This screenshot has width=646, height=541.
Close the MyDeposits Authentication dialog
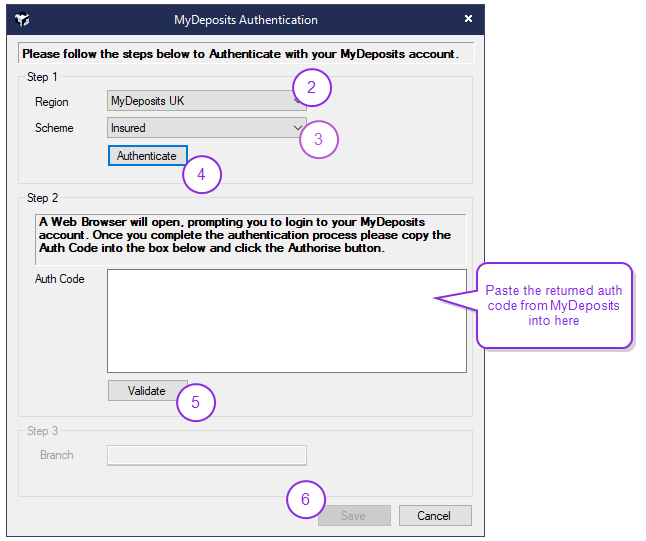click(468, 19)
